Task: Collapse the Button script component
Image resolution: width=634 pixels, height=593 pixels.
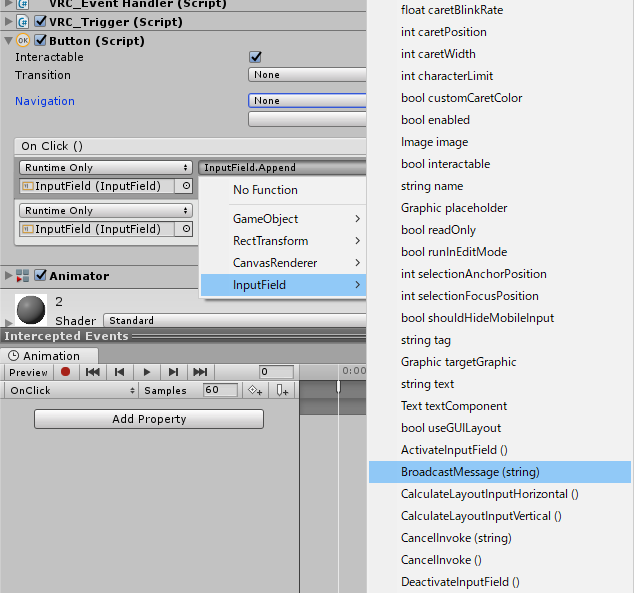Action: [x=8, y=40]
